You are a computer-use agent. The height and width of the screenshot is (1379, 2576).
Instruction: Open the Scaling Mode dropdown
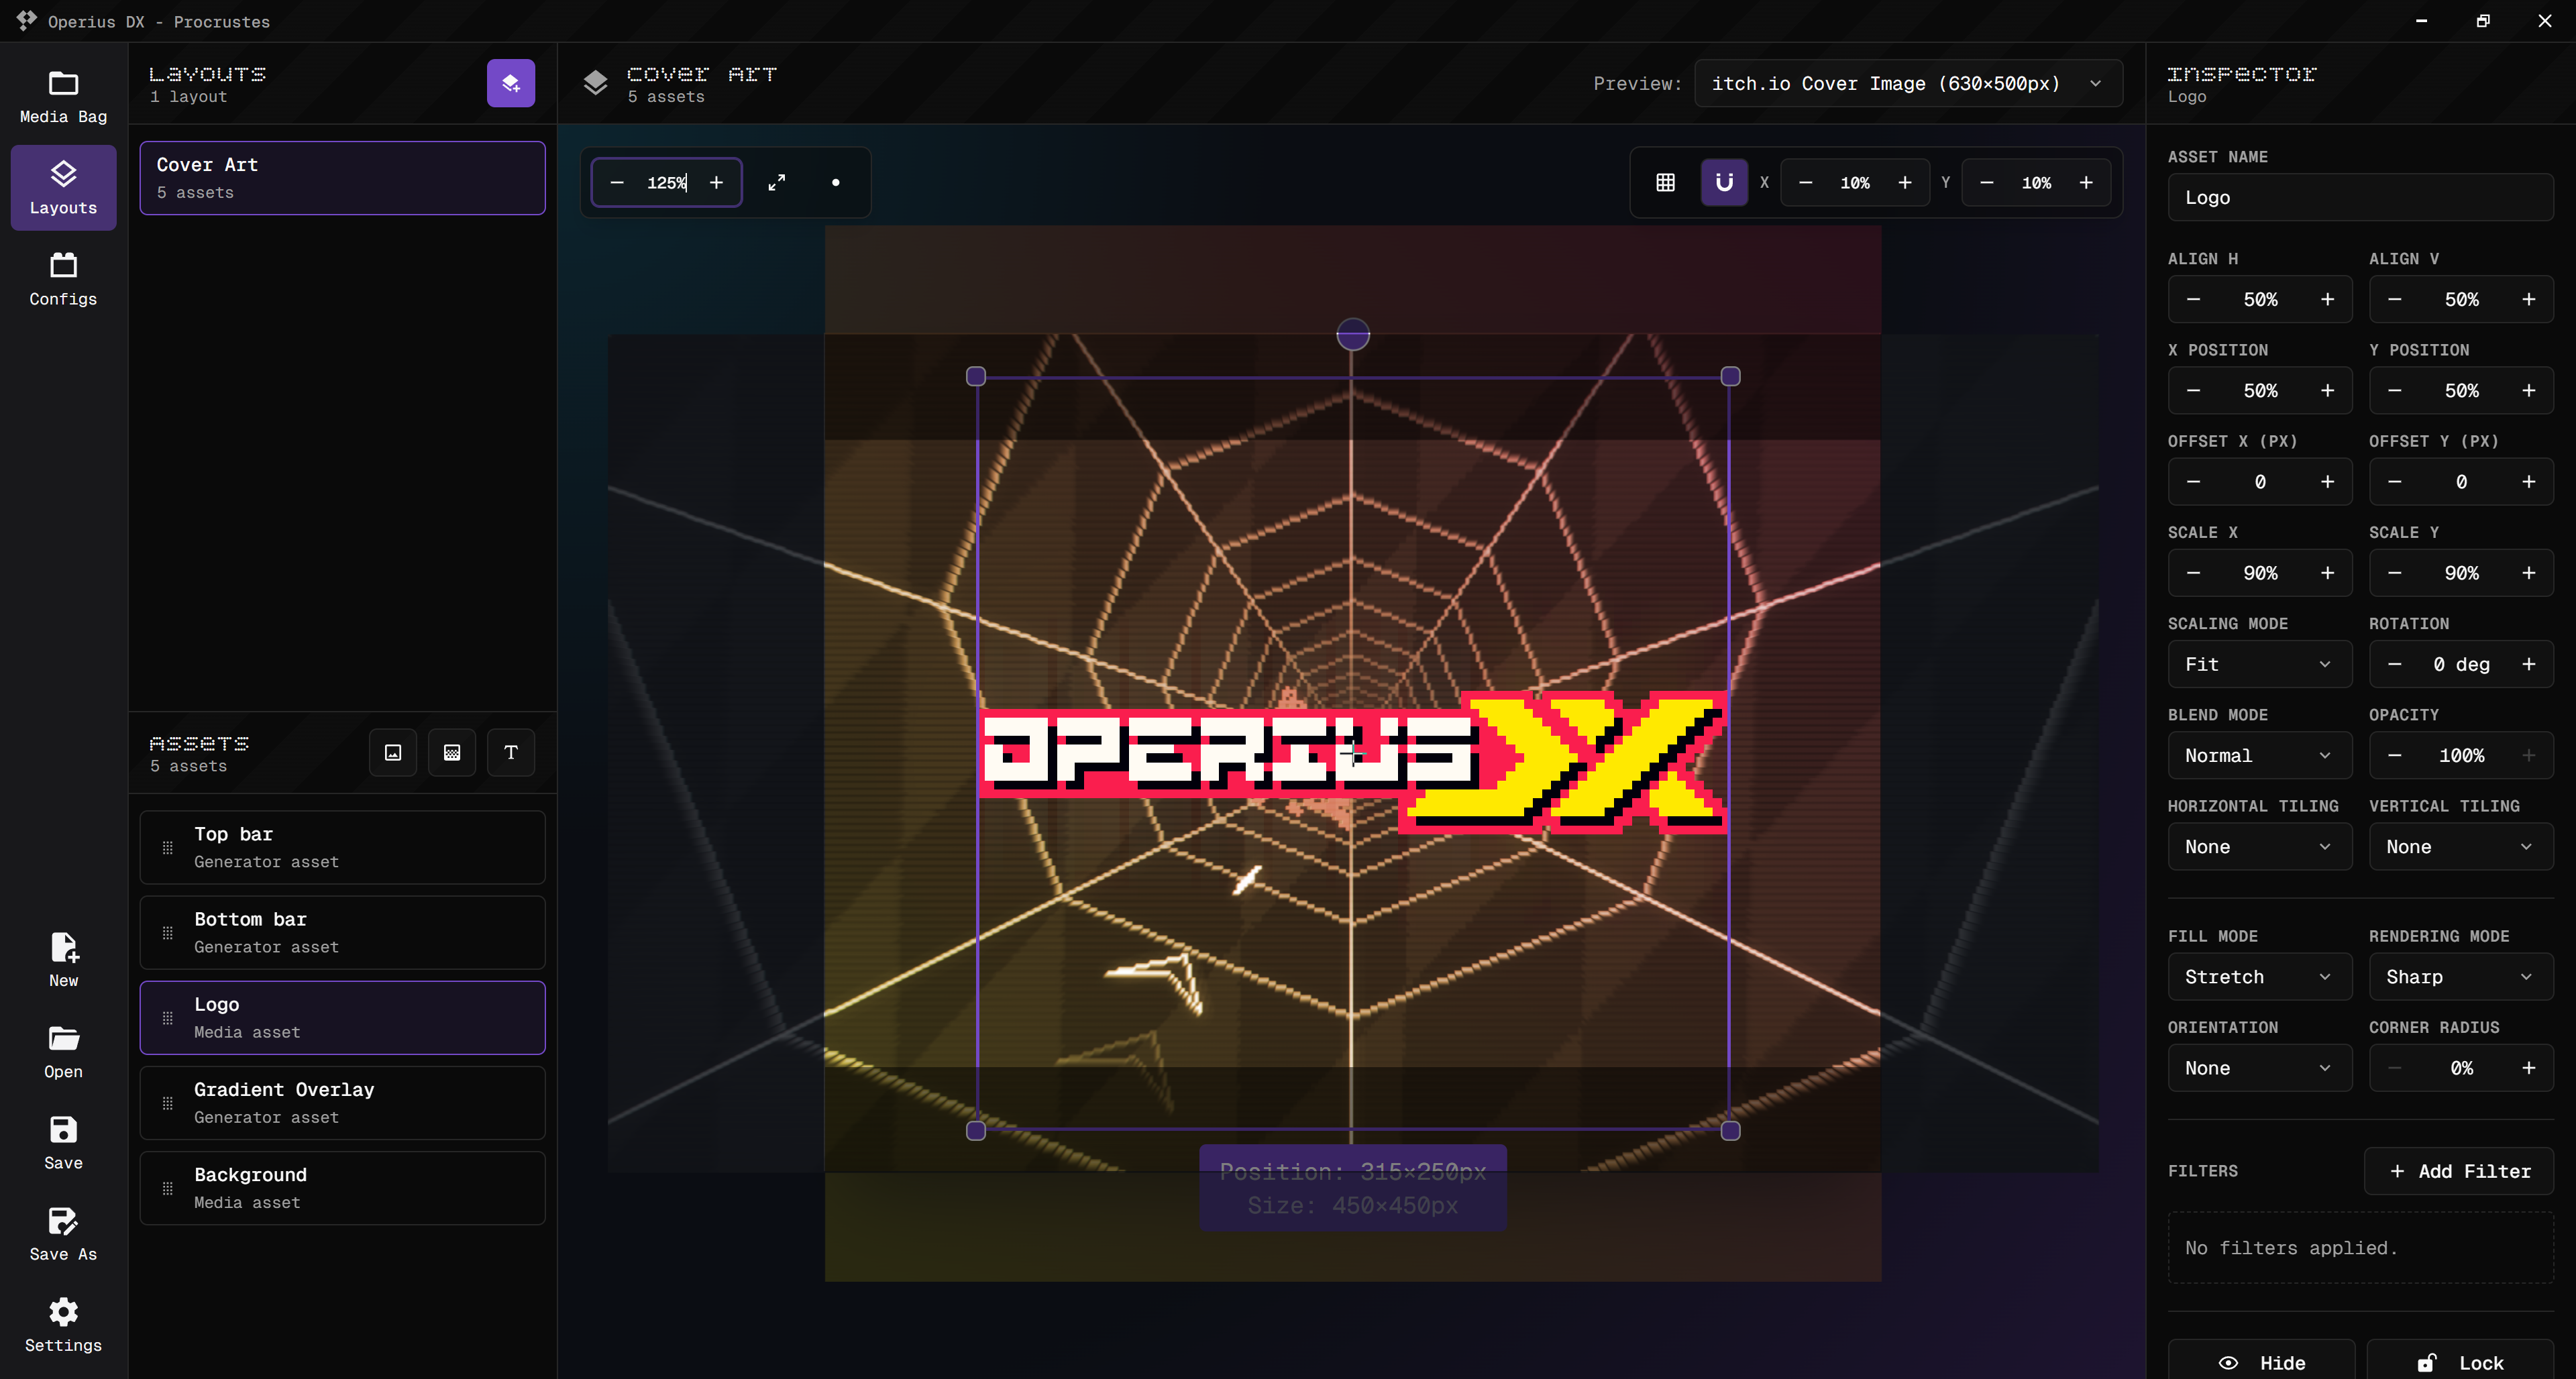point(2259,664)
